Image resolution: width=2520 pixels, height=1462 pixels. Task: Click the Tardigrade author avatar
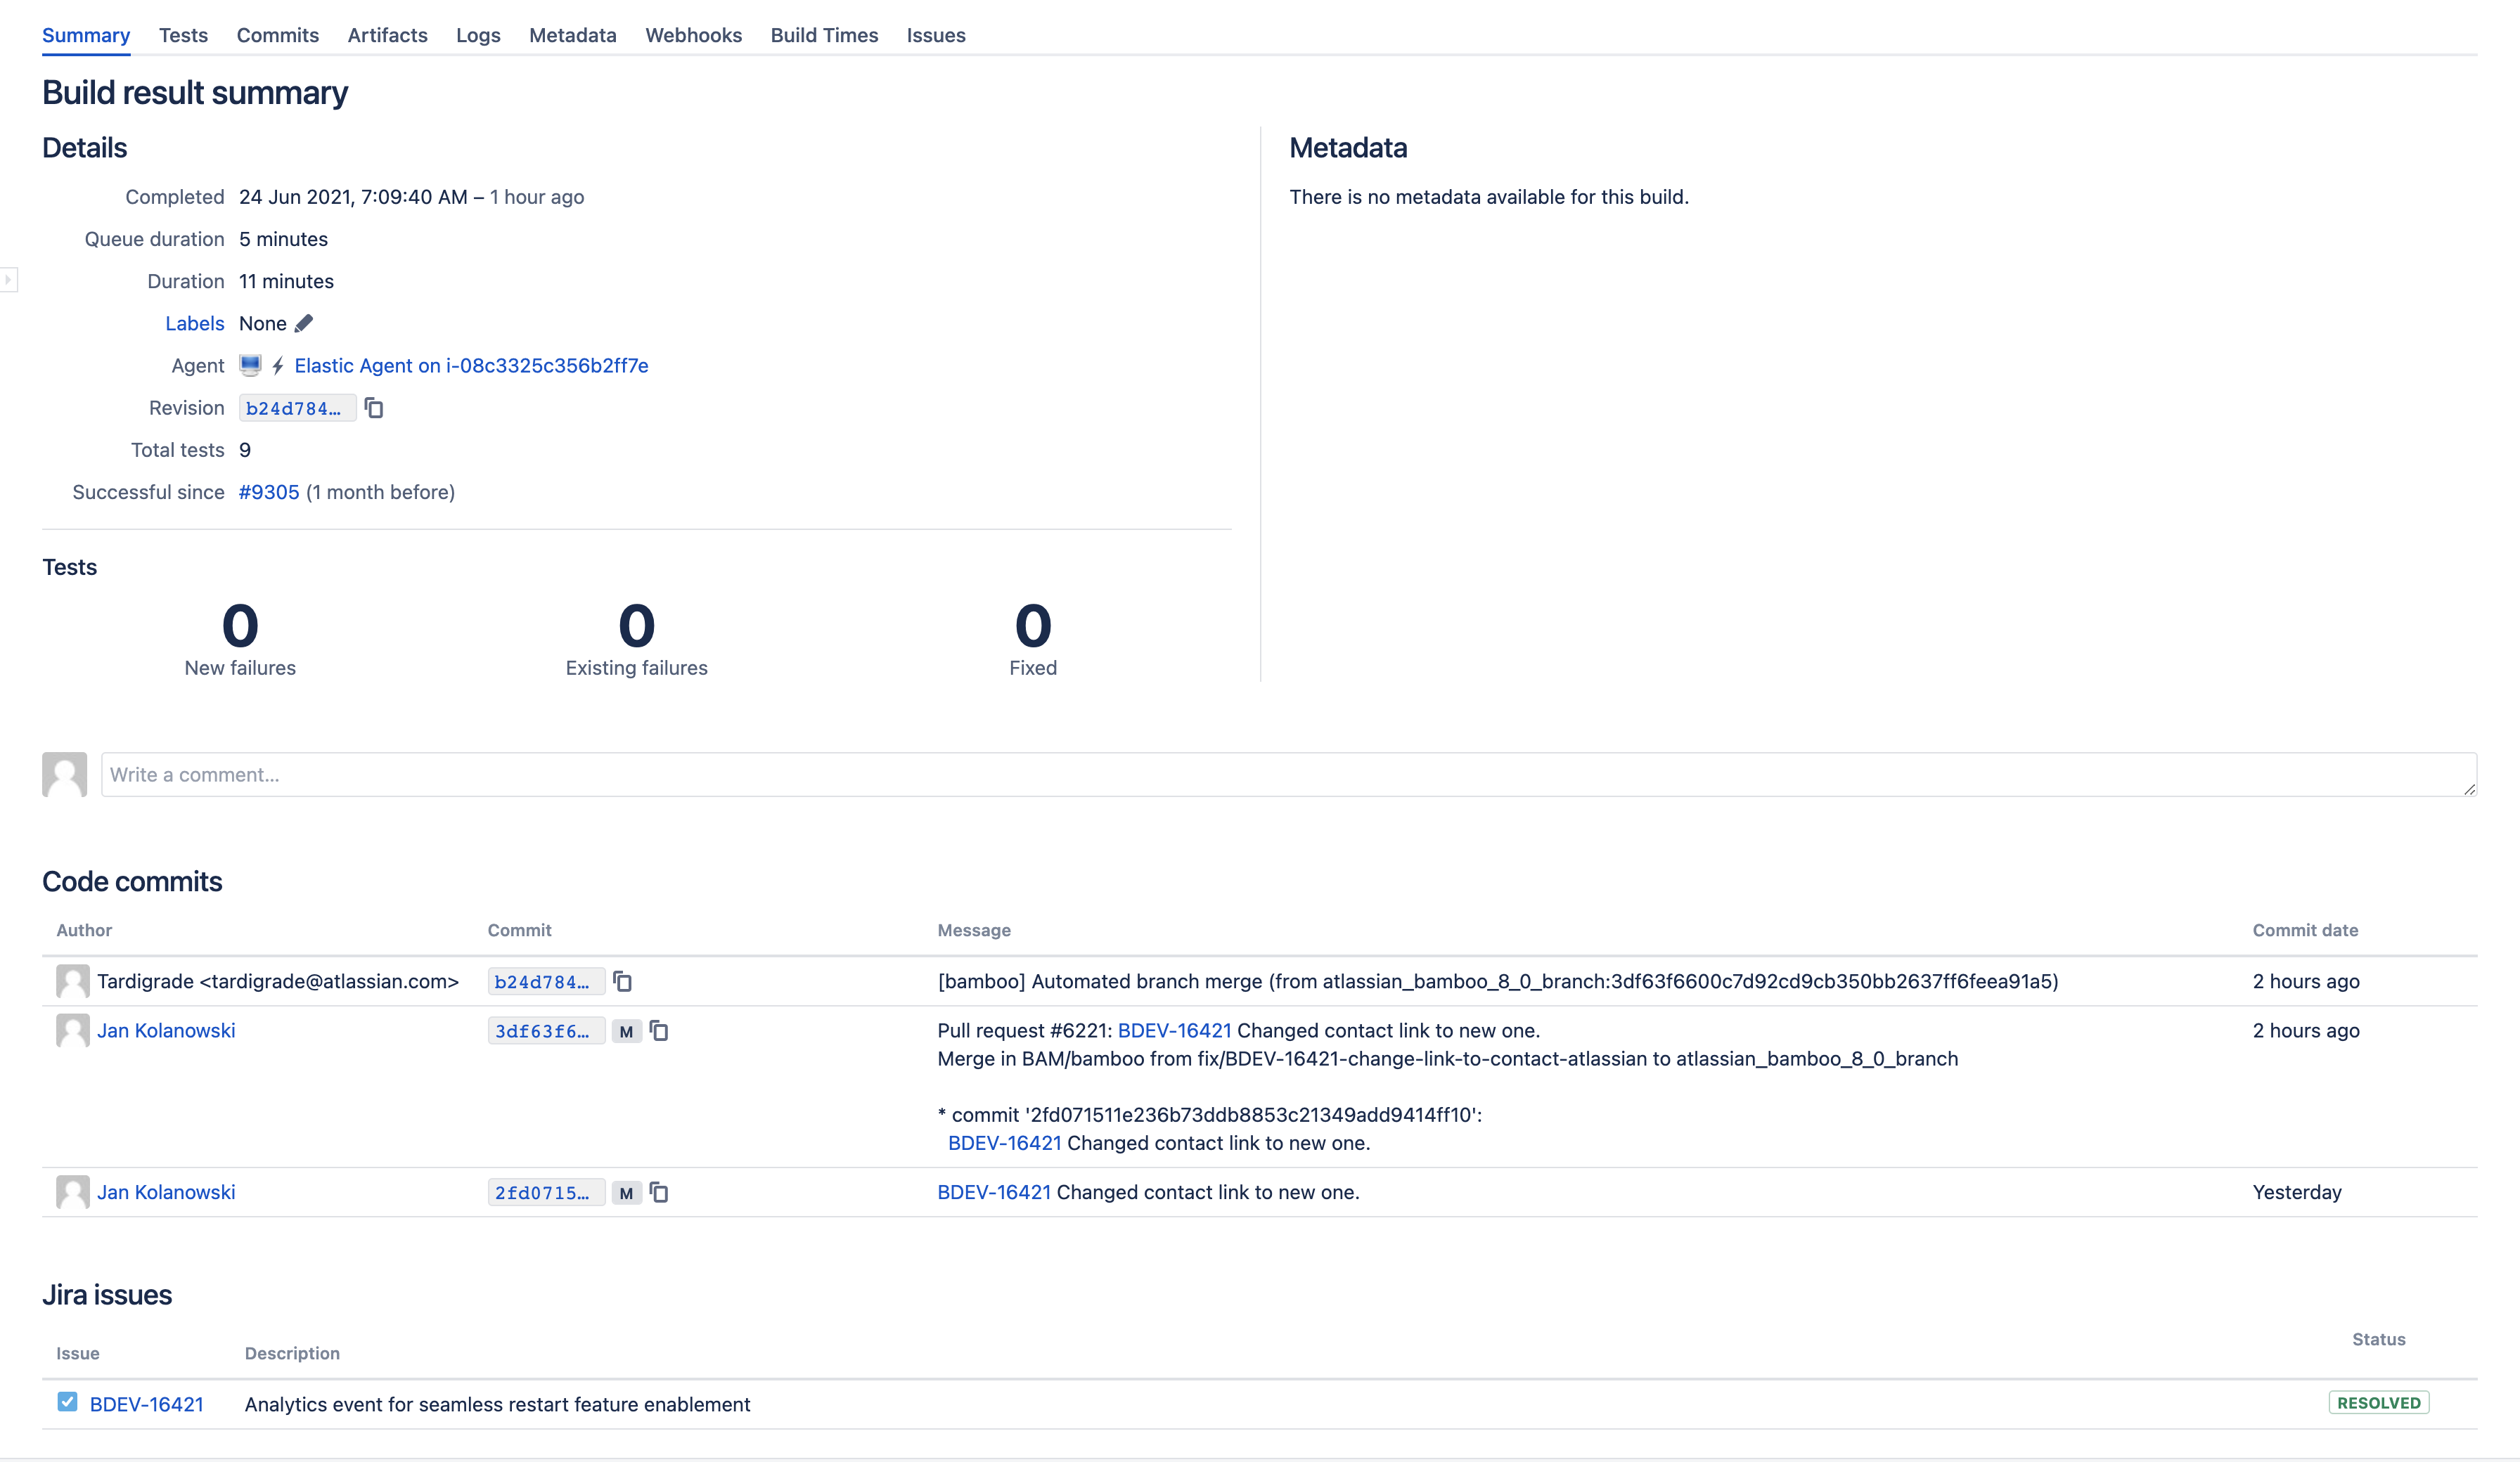coord(73,981)
